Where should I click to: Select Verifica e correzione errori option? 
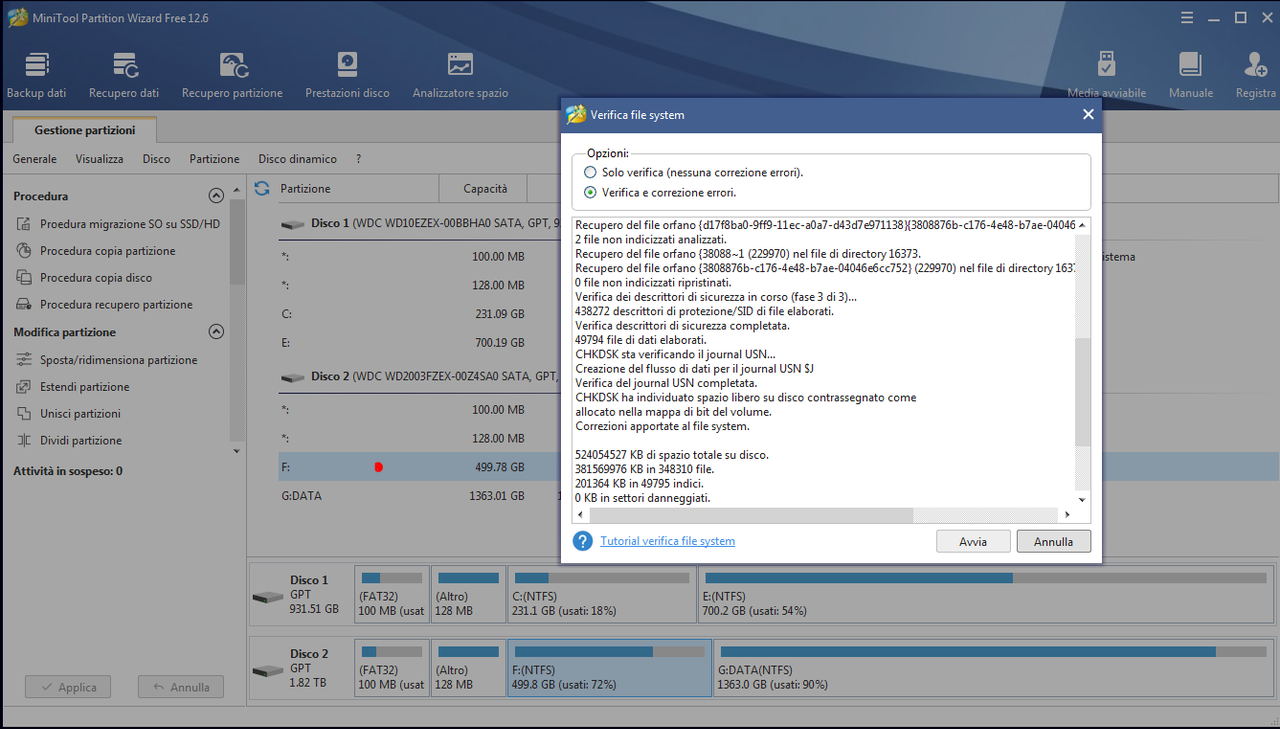(590, 193)
